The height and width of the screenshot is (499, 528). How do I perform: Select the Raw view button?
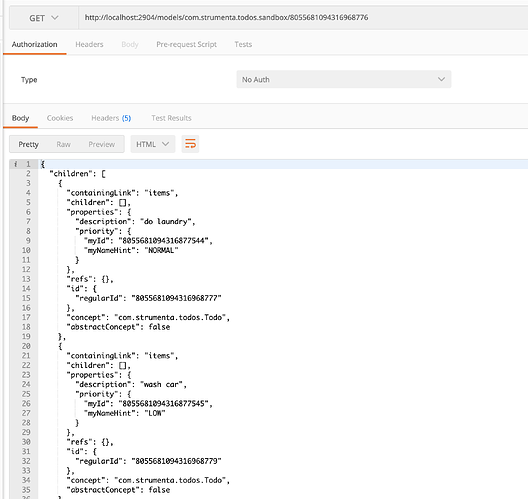tap(63, 144)
